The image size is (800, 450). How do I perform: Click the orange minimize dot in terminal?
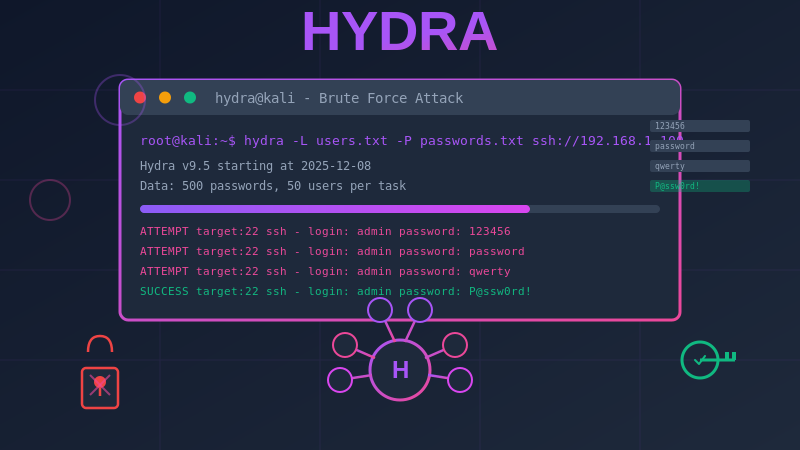[165, 97]
